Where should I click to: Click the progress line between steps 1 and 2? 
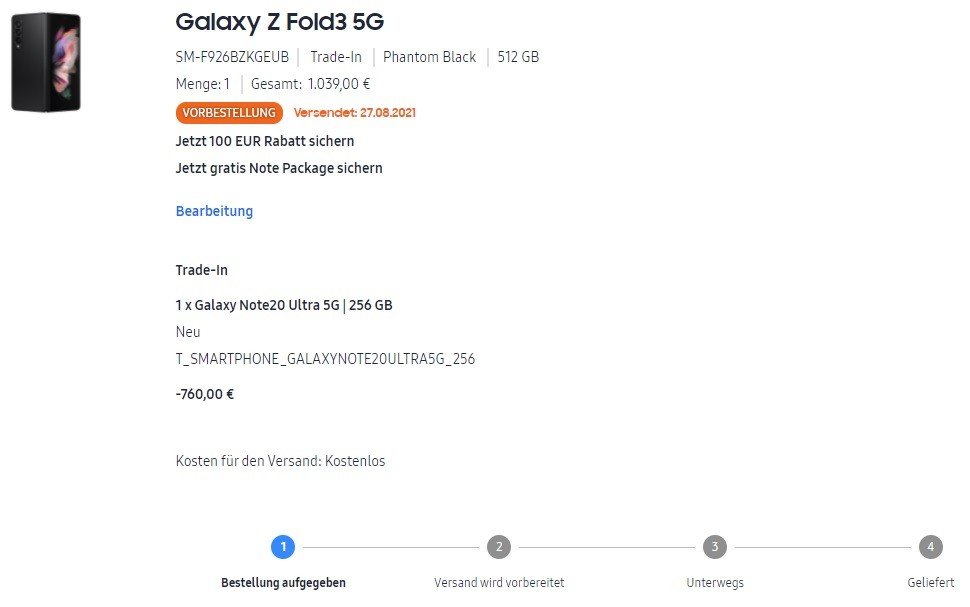tap(391, 548)
